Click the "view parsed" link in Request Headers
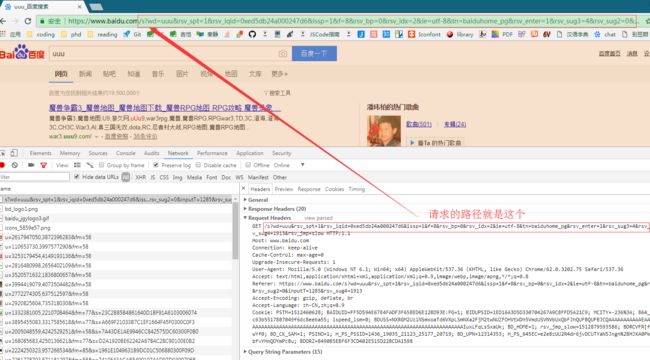Viewport: 650px width, 360px height. click(318, 218)
